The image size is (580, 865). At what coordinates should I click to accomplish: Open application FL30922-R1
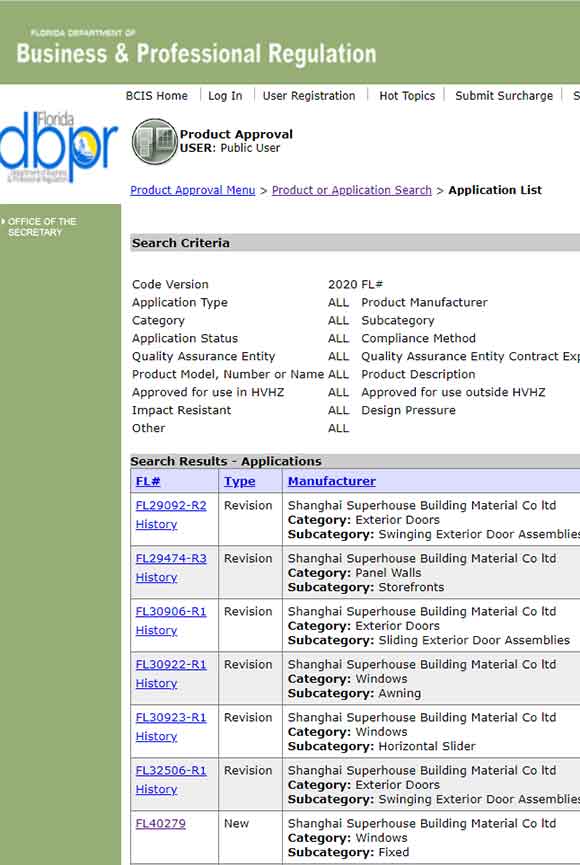pyautogui.click(x=171, y=664)
